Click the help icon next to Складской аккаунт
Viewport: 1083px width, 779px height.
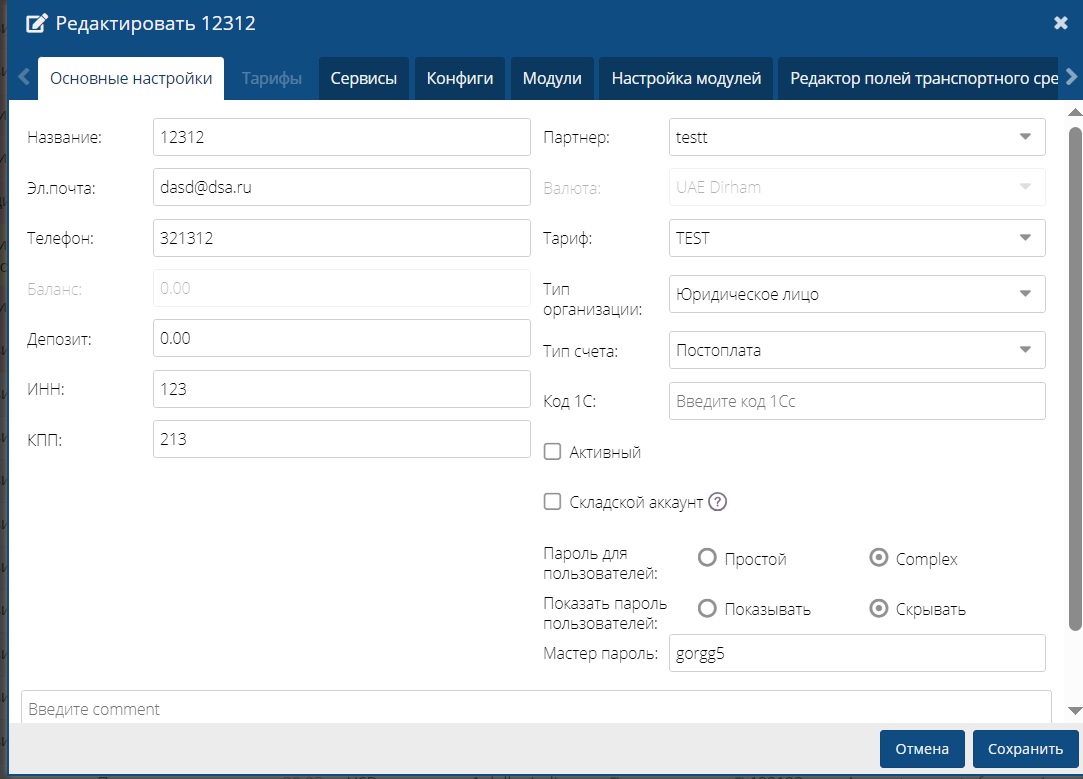point(717,502)
